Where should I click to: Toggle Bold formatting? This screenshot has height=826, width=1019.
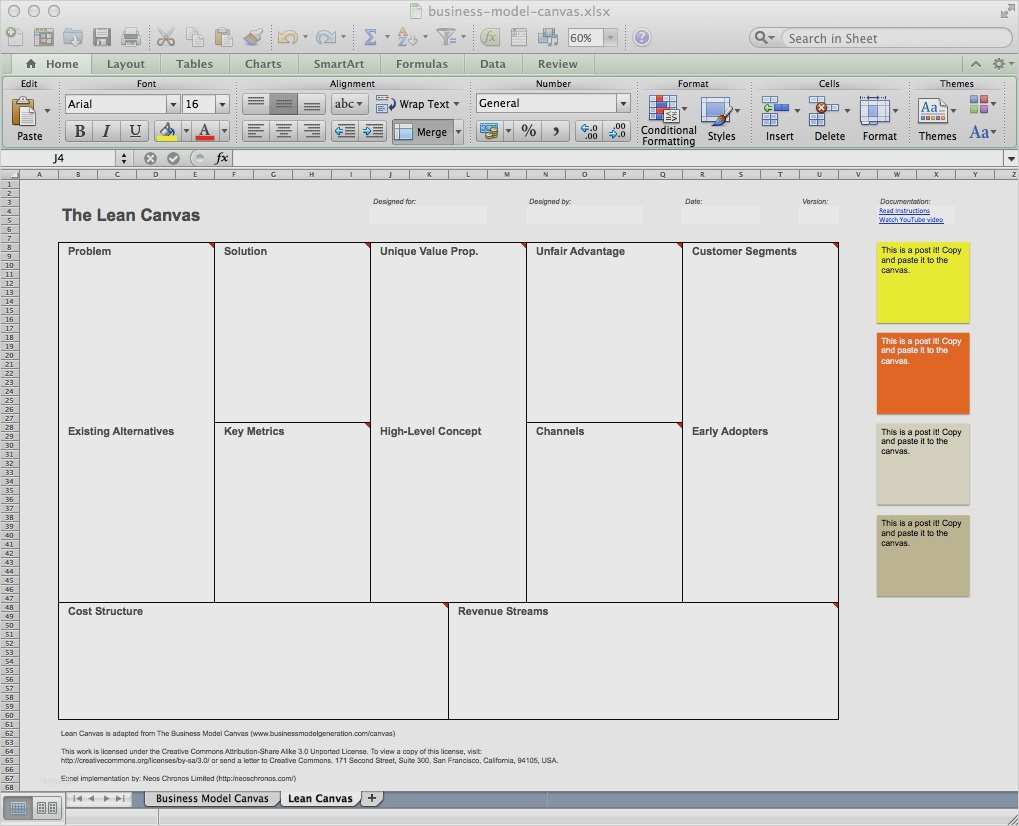[80, 131]
